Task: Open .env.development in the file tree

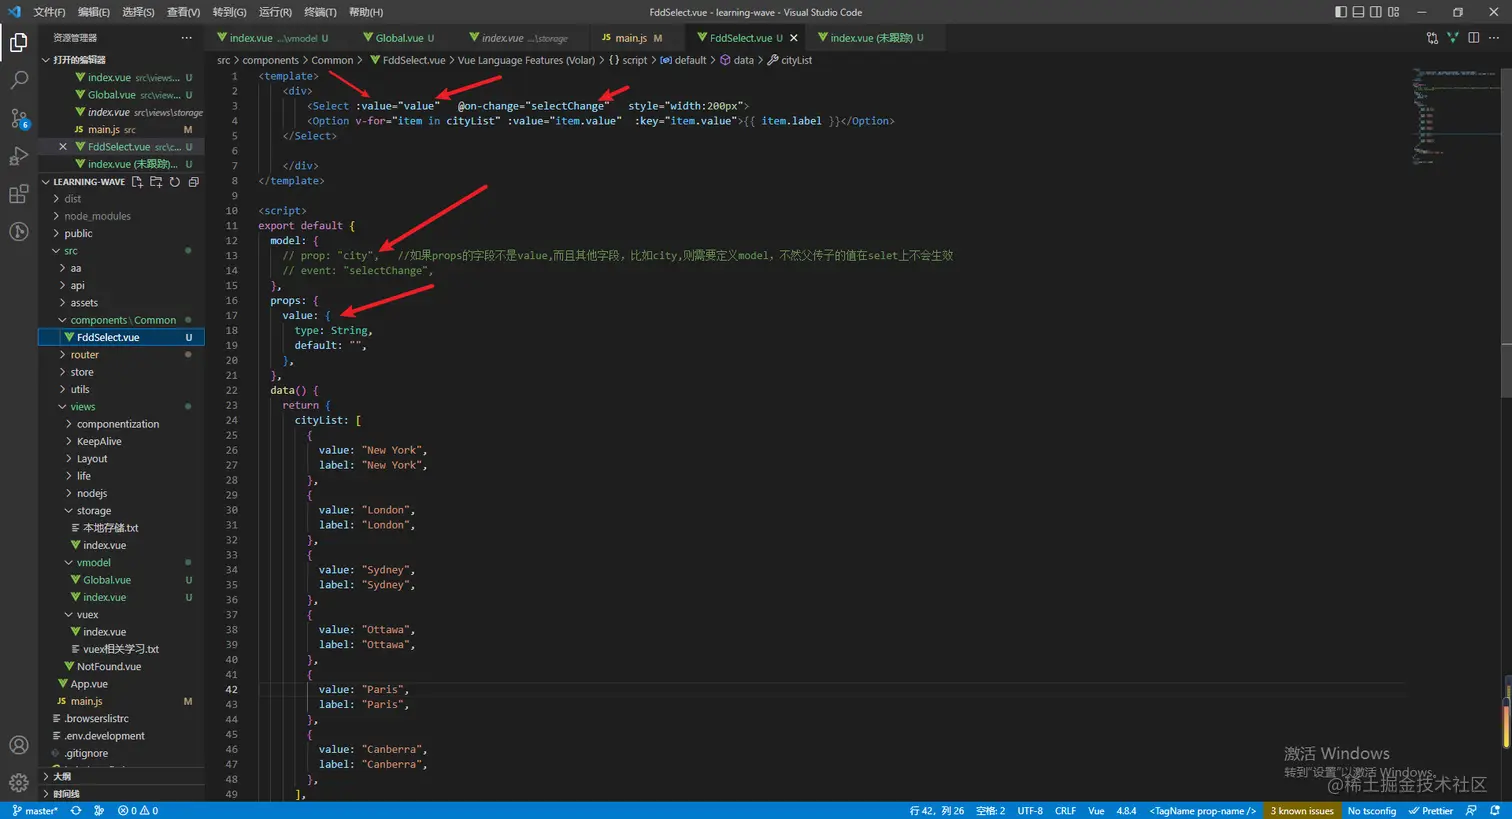Action: 104,736
